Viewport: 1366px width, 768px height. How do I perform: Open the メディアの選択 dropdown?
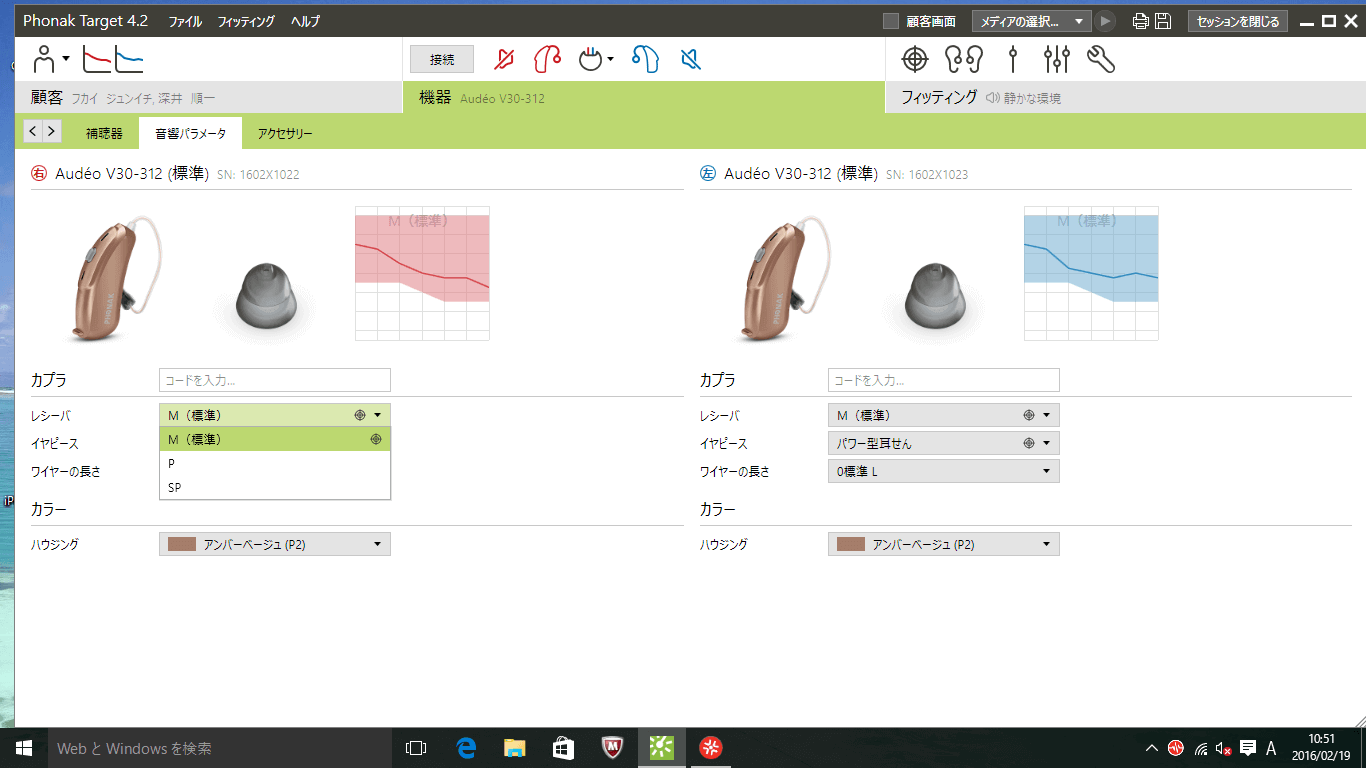(1033, 21)
